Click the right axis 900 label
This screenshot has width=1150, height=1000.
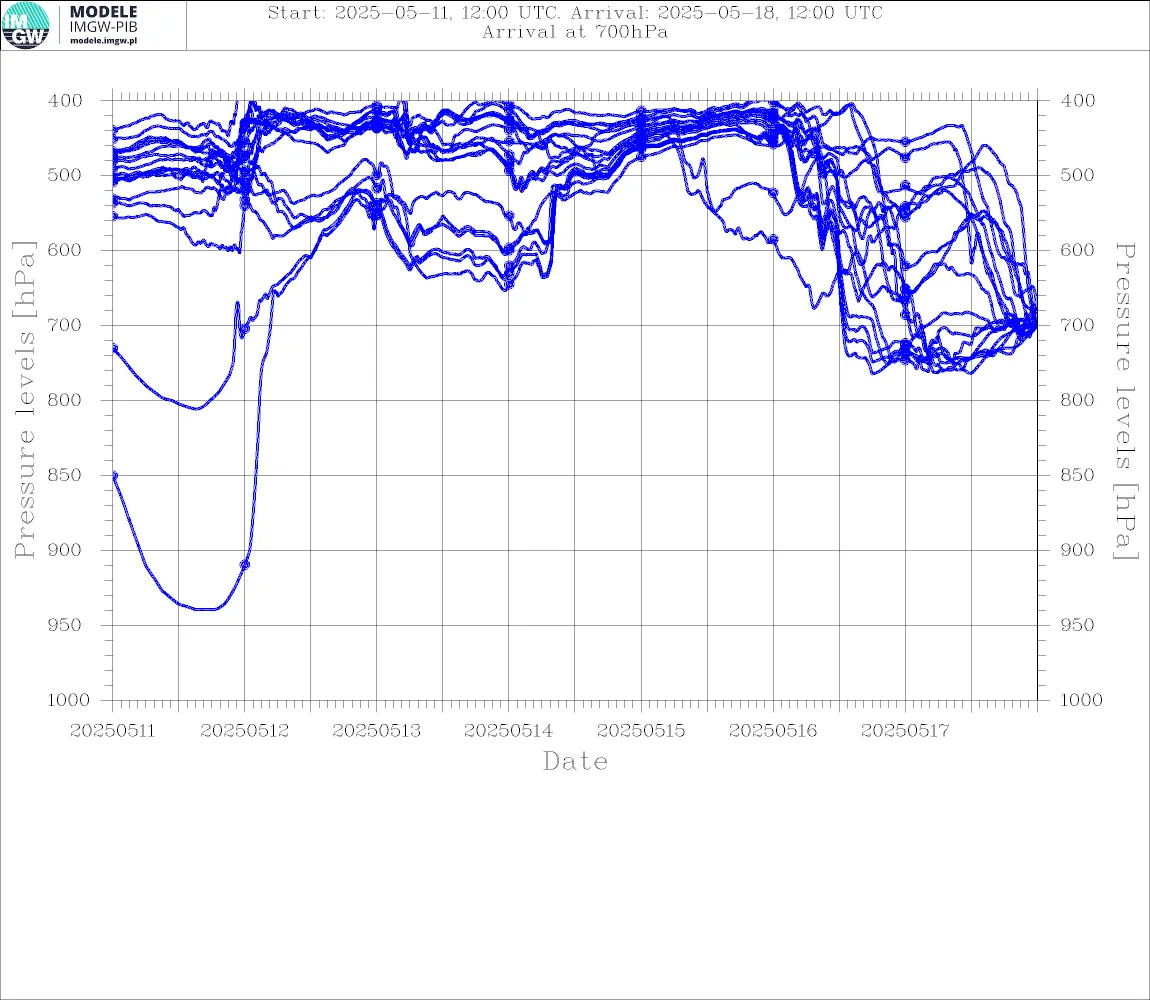tap(1078, 550)
